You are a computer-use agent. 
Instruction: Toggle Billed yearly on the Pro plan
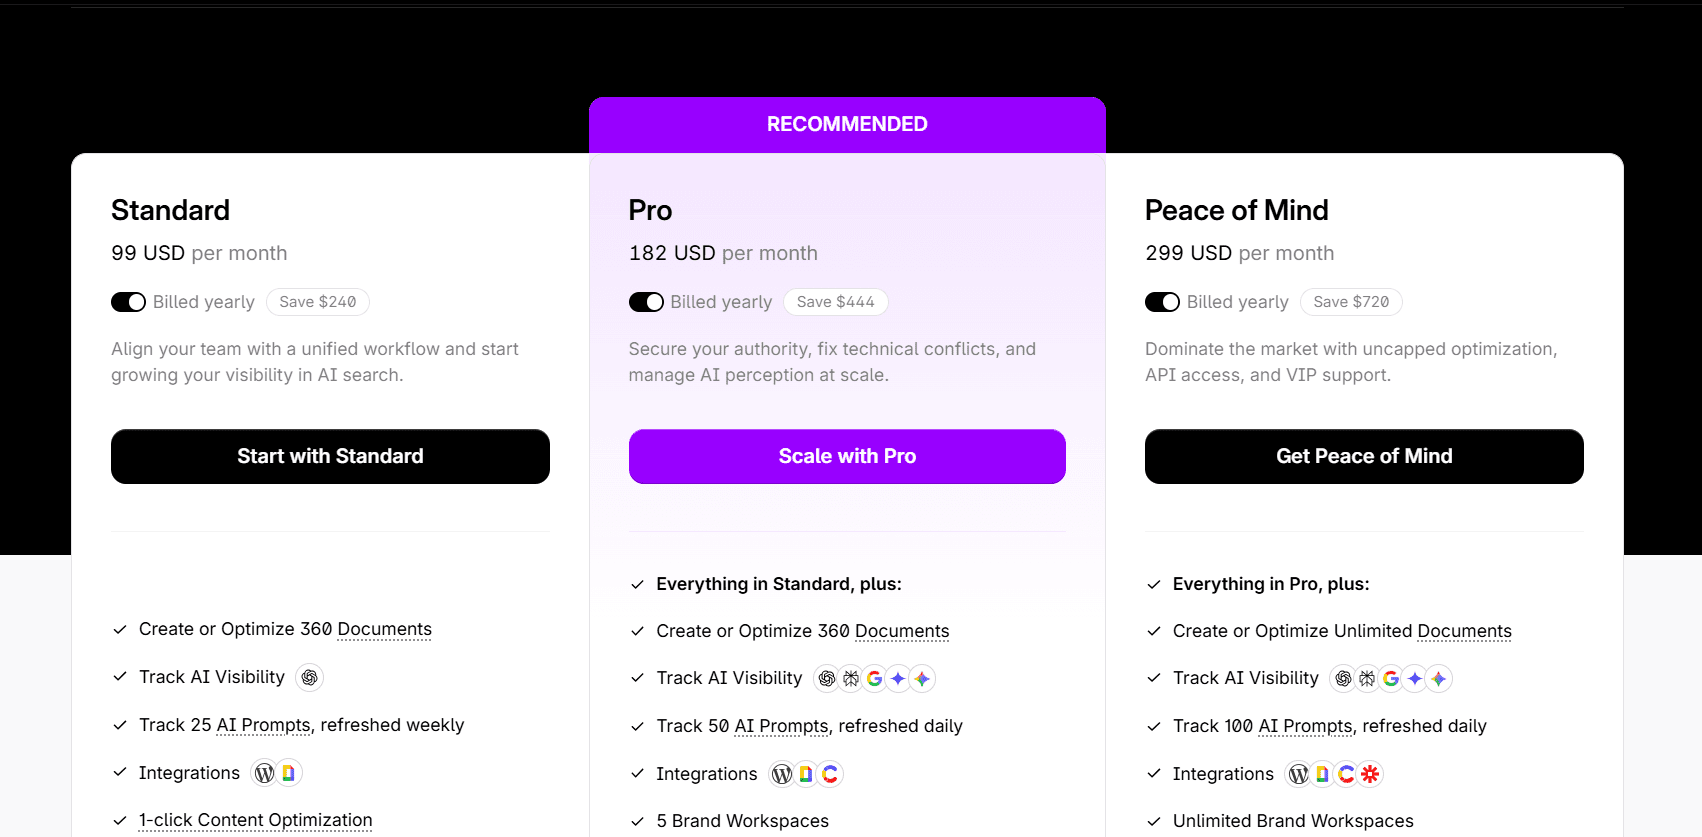point(646,301)
